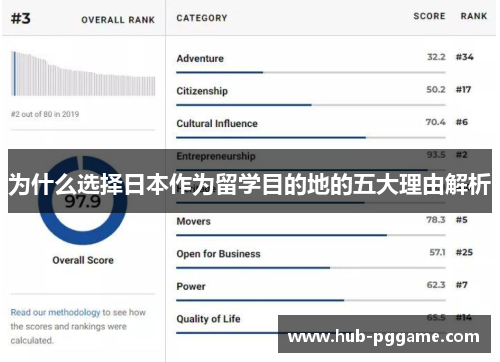Click the Open for Business score bar
Viewport: 500px width, 362px height.
coord(311,268)
